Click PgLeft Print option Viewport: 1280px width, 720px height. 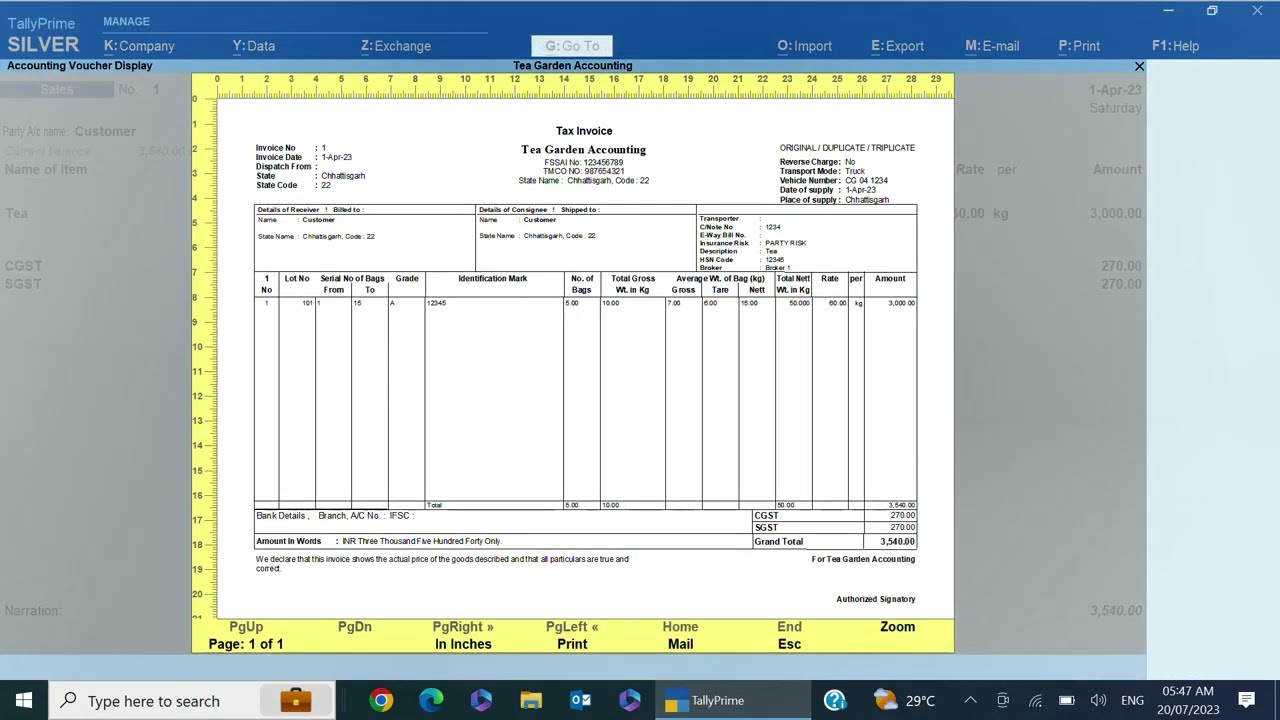pyautogui.click(x=572, y=635)
